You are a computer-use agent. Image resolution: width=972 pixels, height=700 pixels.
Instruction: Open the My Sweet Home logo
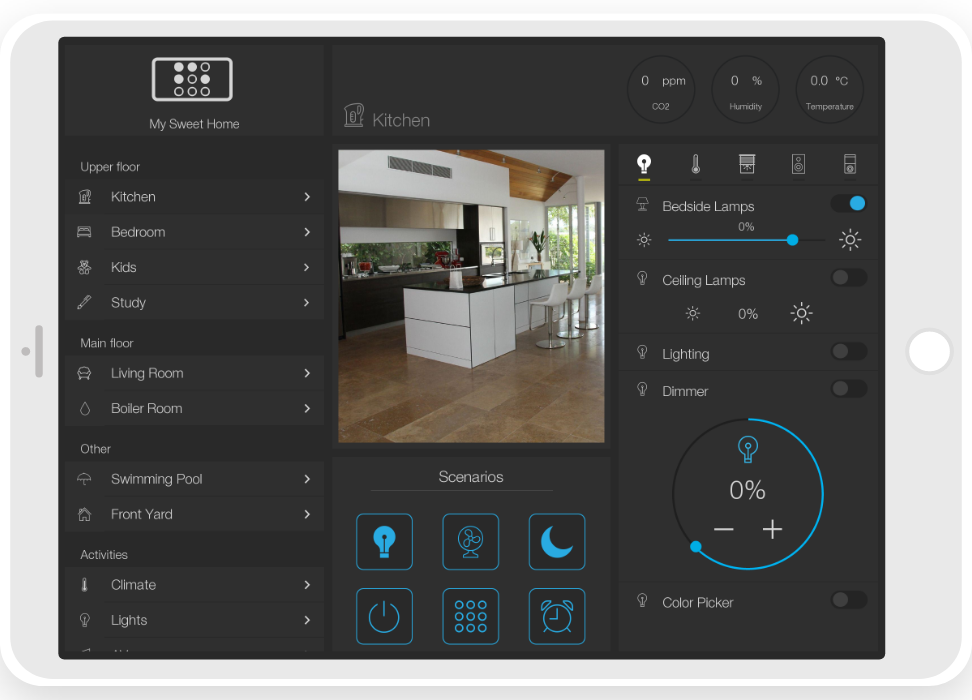[192, 79]
